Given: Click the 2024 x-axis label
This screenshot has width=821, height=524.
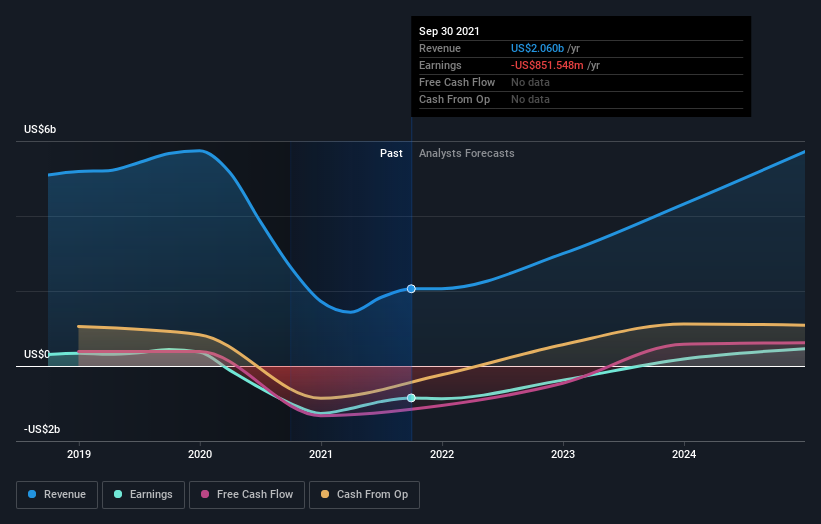Looking at the screenshot, I should pyautogui.click(x=684, y=454).
